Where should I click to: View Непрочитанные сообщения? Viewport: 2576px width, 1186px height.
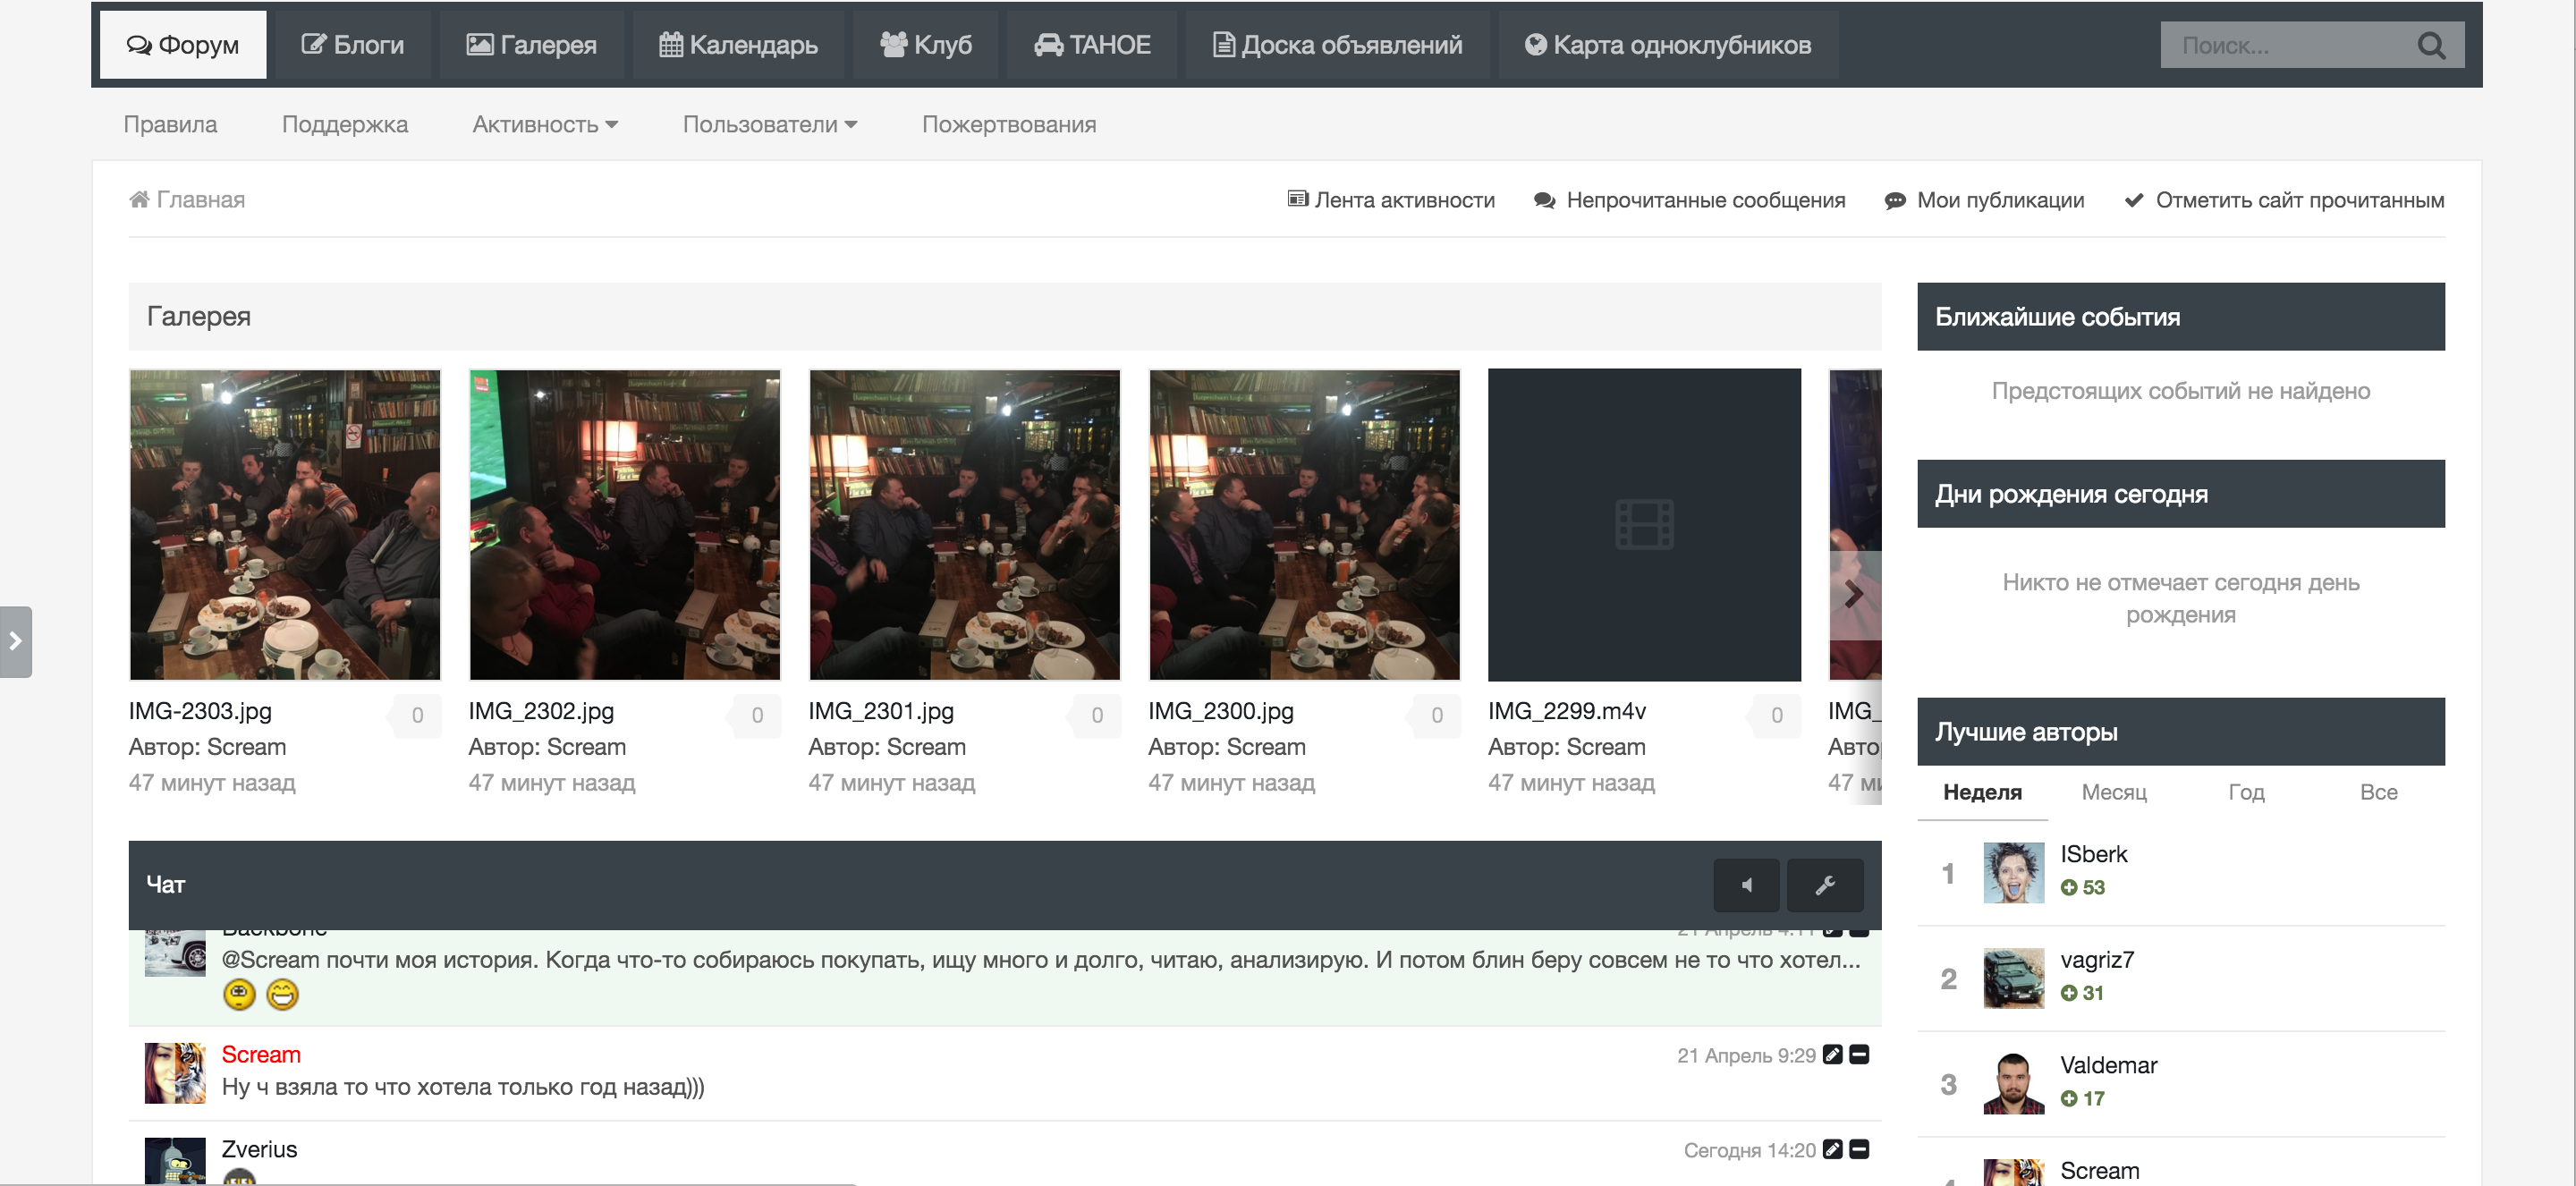tap(1690, 200)
